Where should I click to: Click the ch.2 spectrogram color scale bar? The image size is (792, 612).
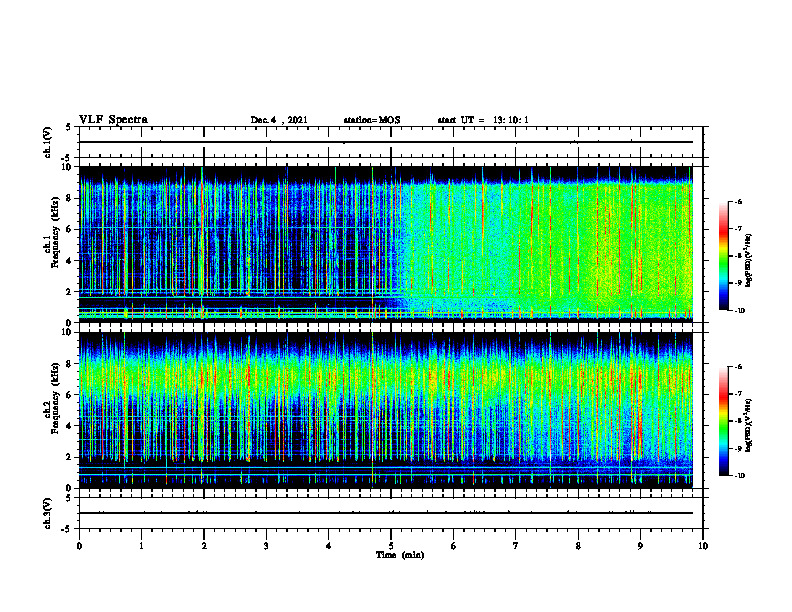pyautogui.click(x=724, y=421)
